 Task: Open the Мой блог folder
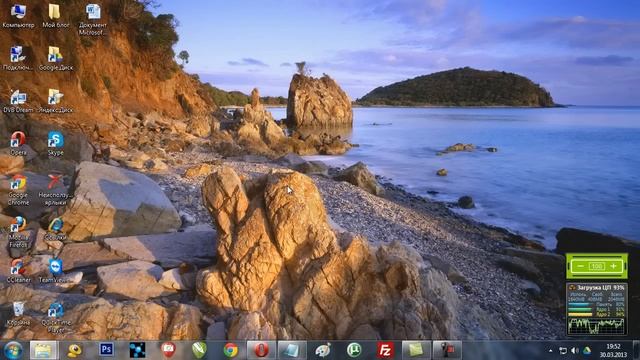click(56, 16)
